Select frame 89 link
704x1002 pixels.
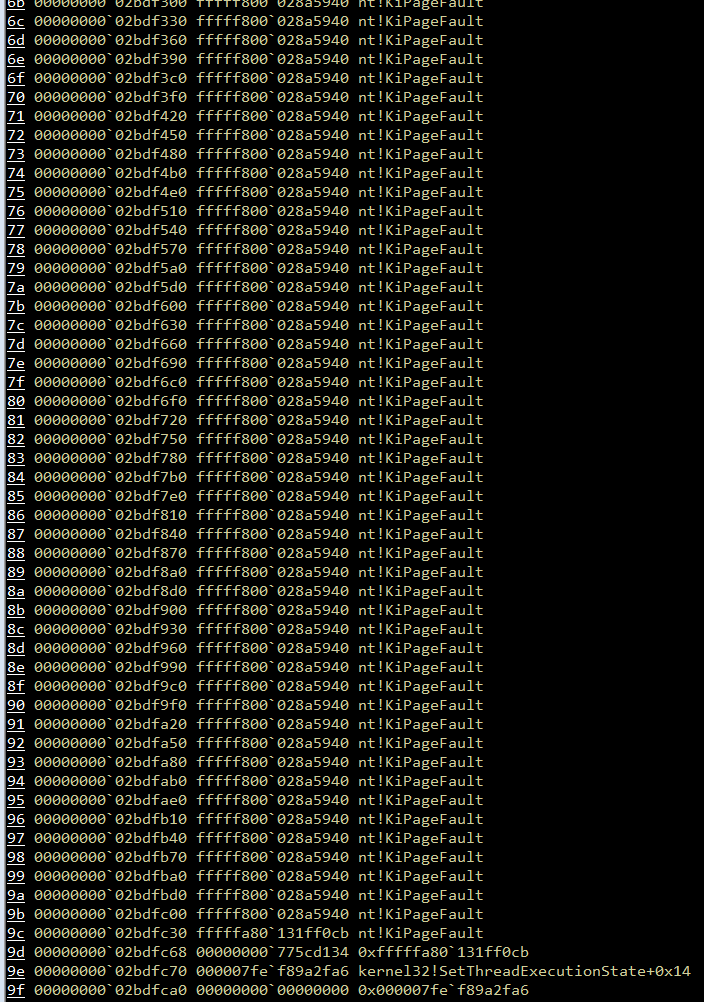[x=16, y=572]
